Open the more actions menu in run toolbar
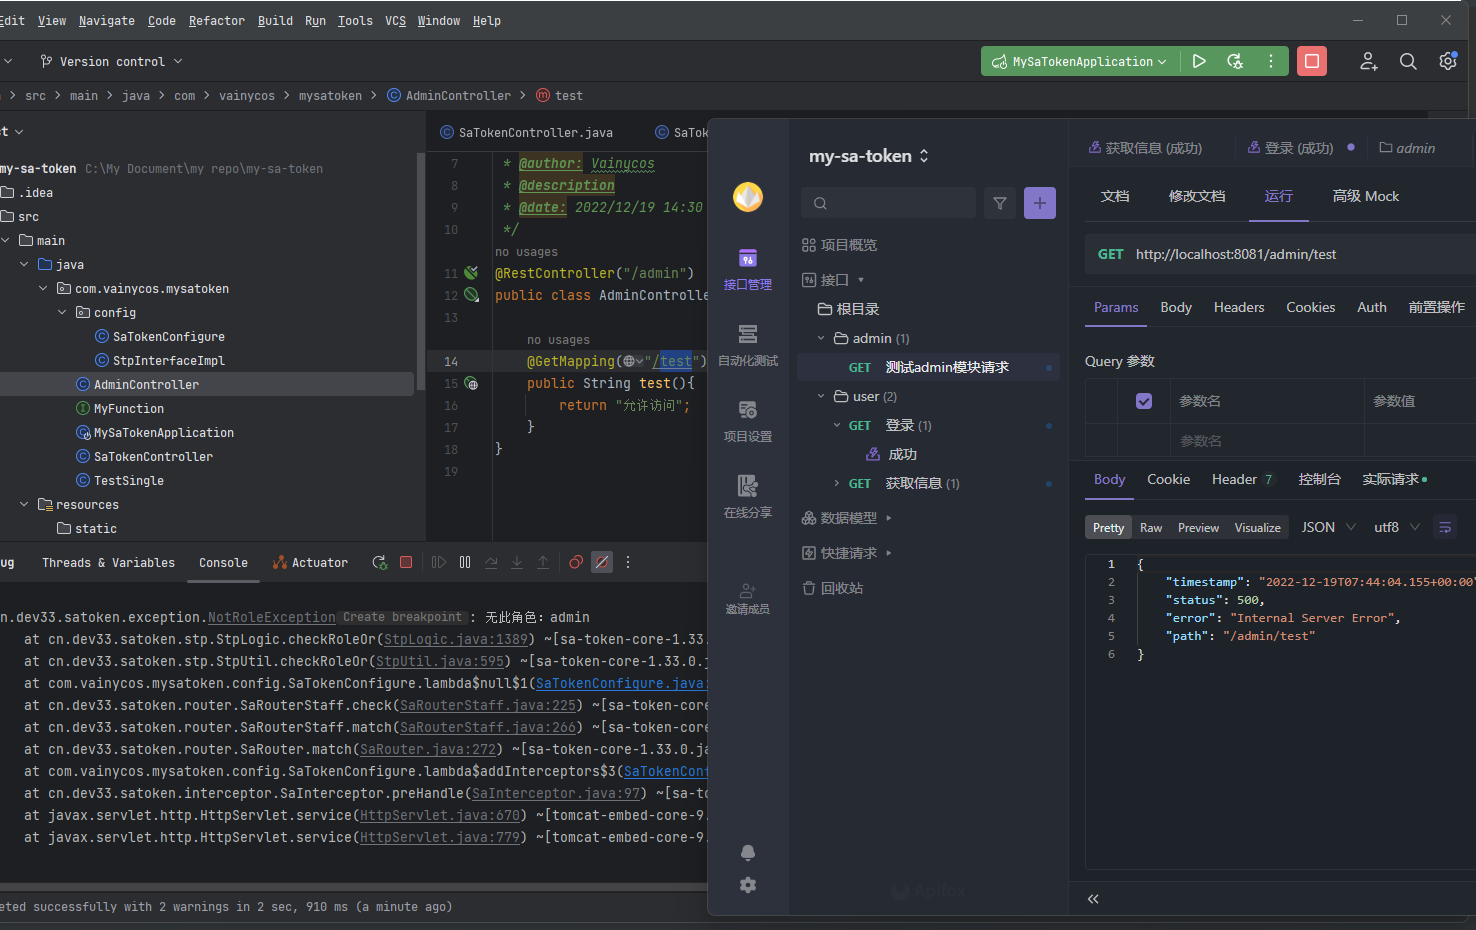 (1271, 61)
